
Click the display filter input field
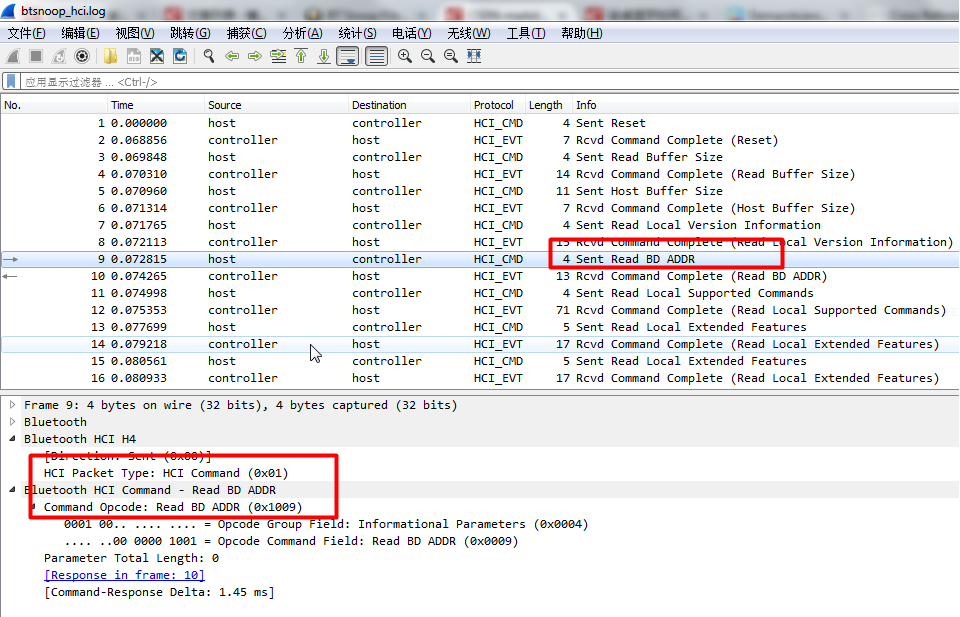[490, 81]
